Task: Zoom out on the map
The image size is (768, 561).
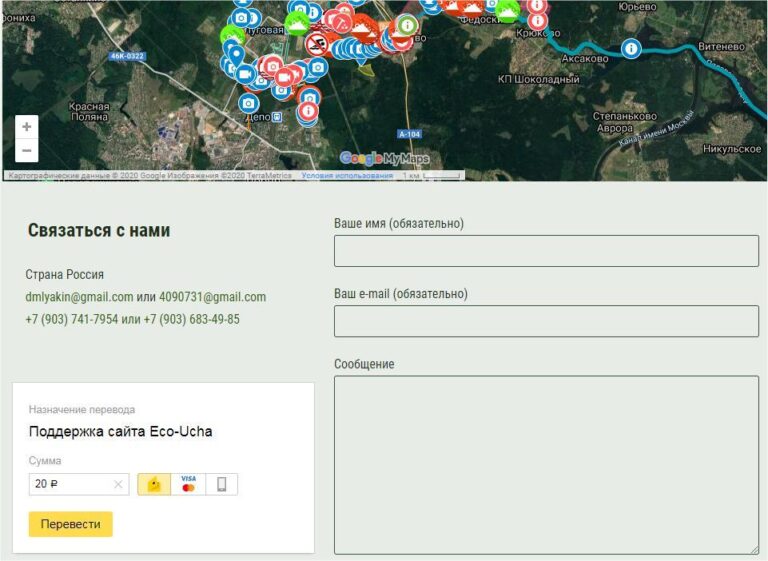Action: click(x=27, y=150)
